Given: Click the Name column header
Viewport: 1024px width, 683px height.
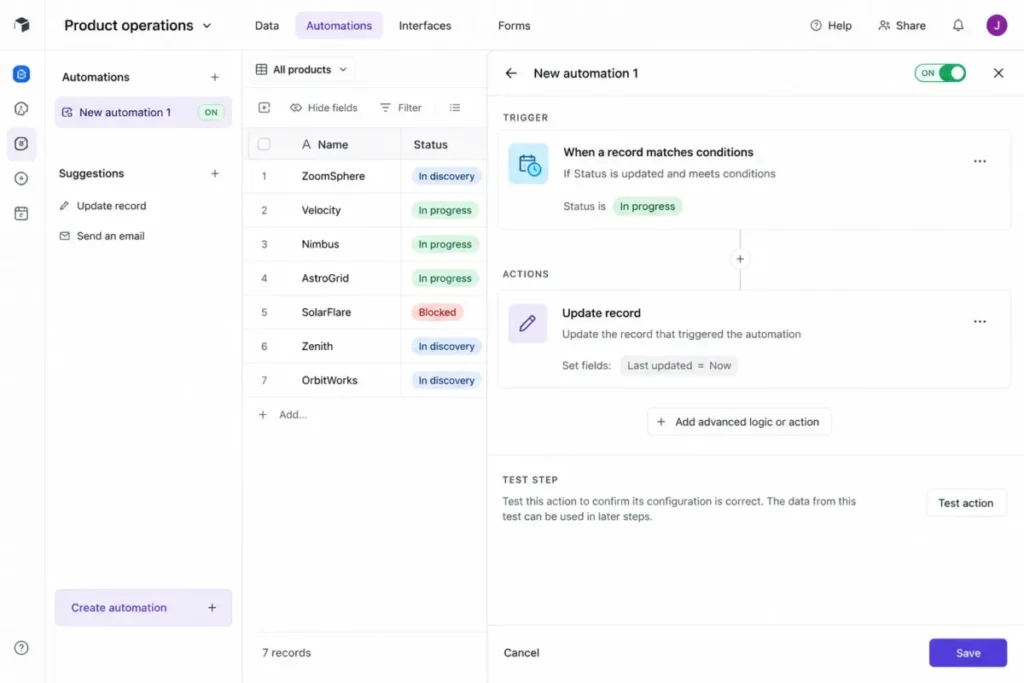Looking at the screenshot, I should (325, 144).
